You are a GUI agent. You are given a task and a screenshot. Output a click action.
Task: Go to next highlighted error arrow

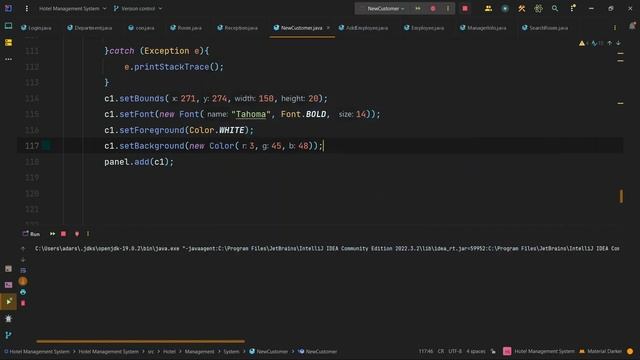click(618, 43)
